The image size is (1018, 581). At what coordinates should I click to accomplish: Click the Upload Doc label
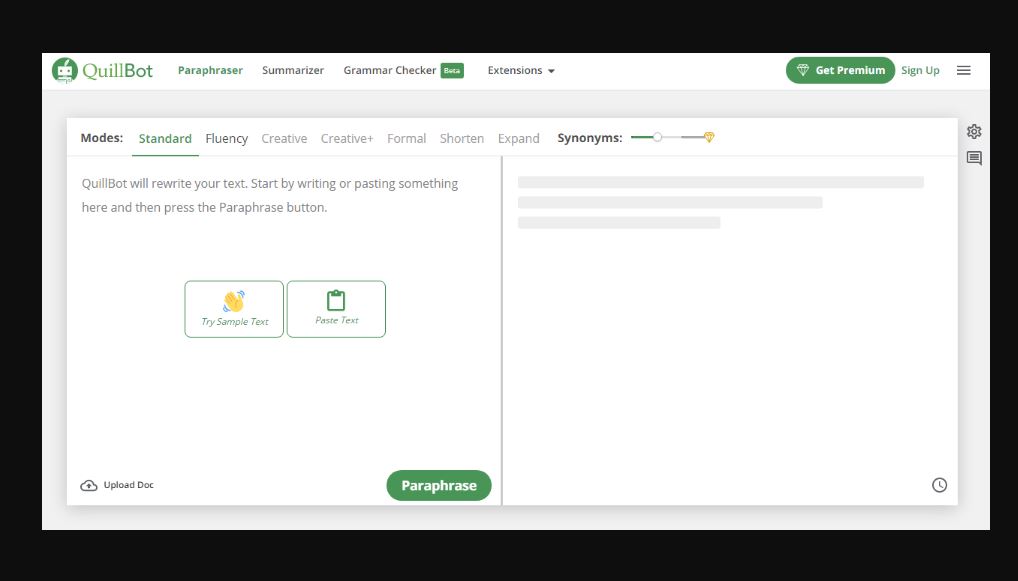coord(129,485)
